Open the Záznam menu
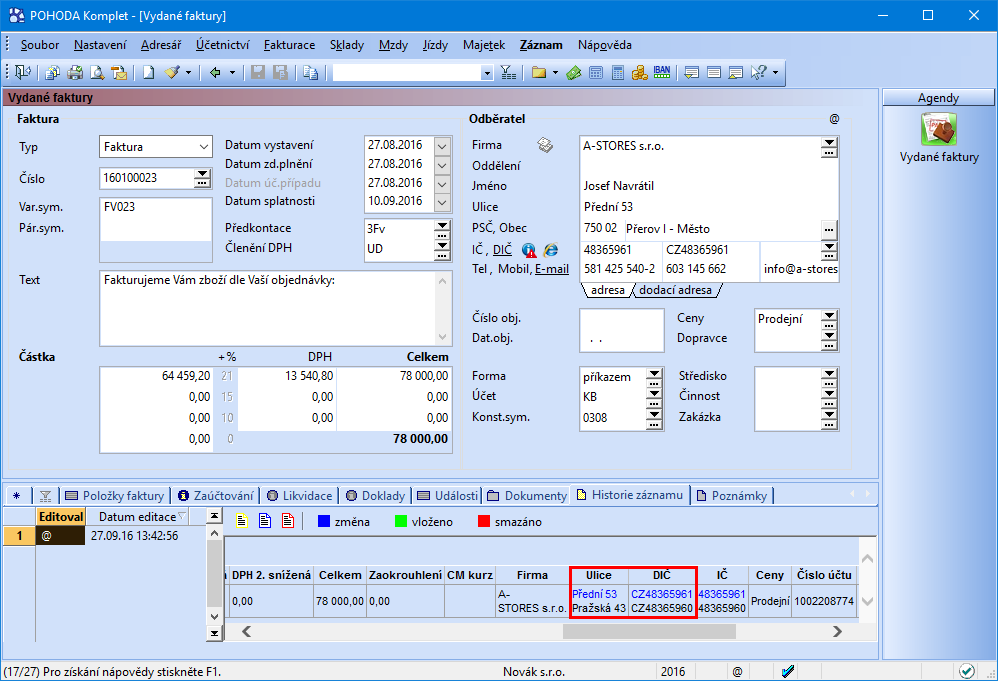This screenshot has width=998, height=681. (x=541, y=45)
